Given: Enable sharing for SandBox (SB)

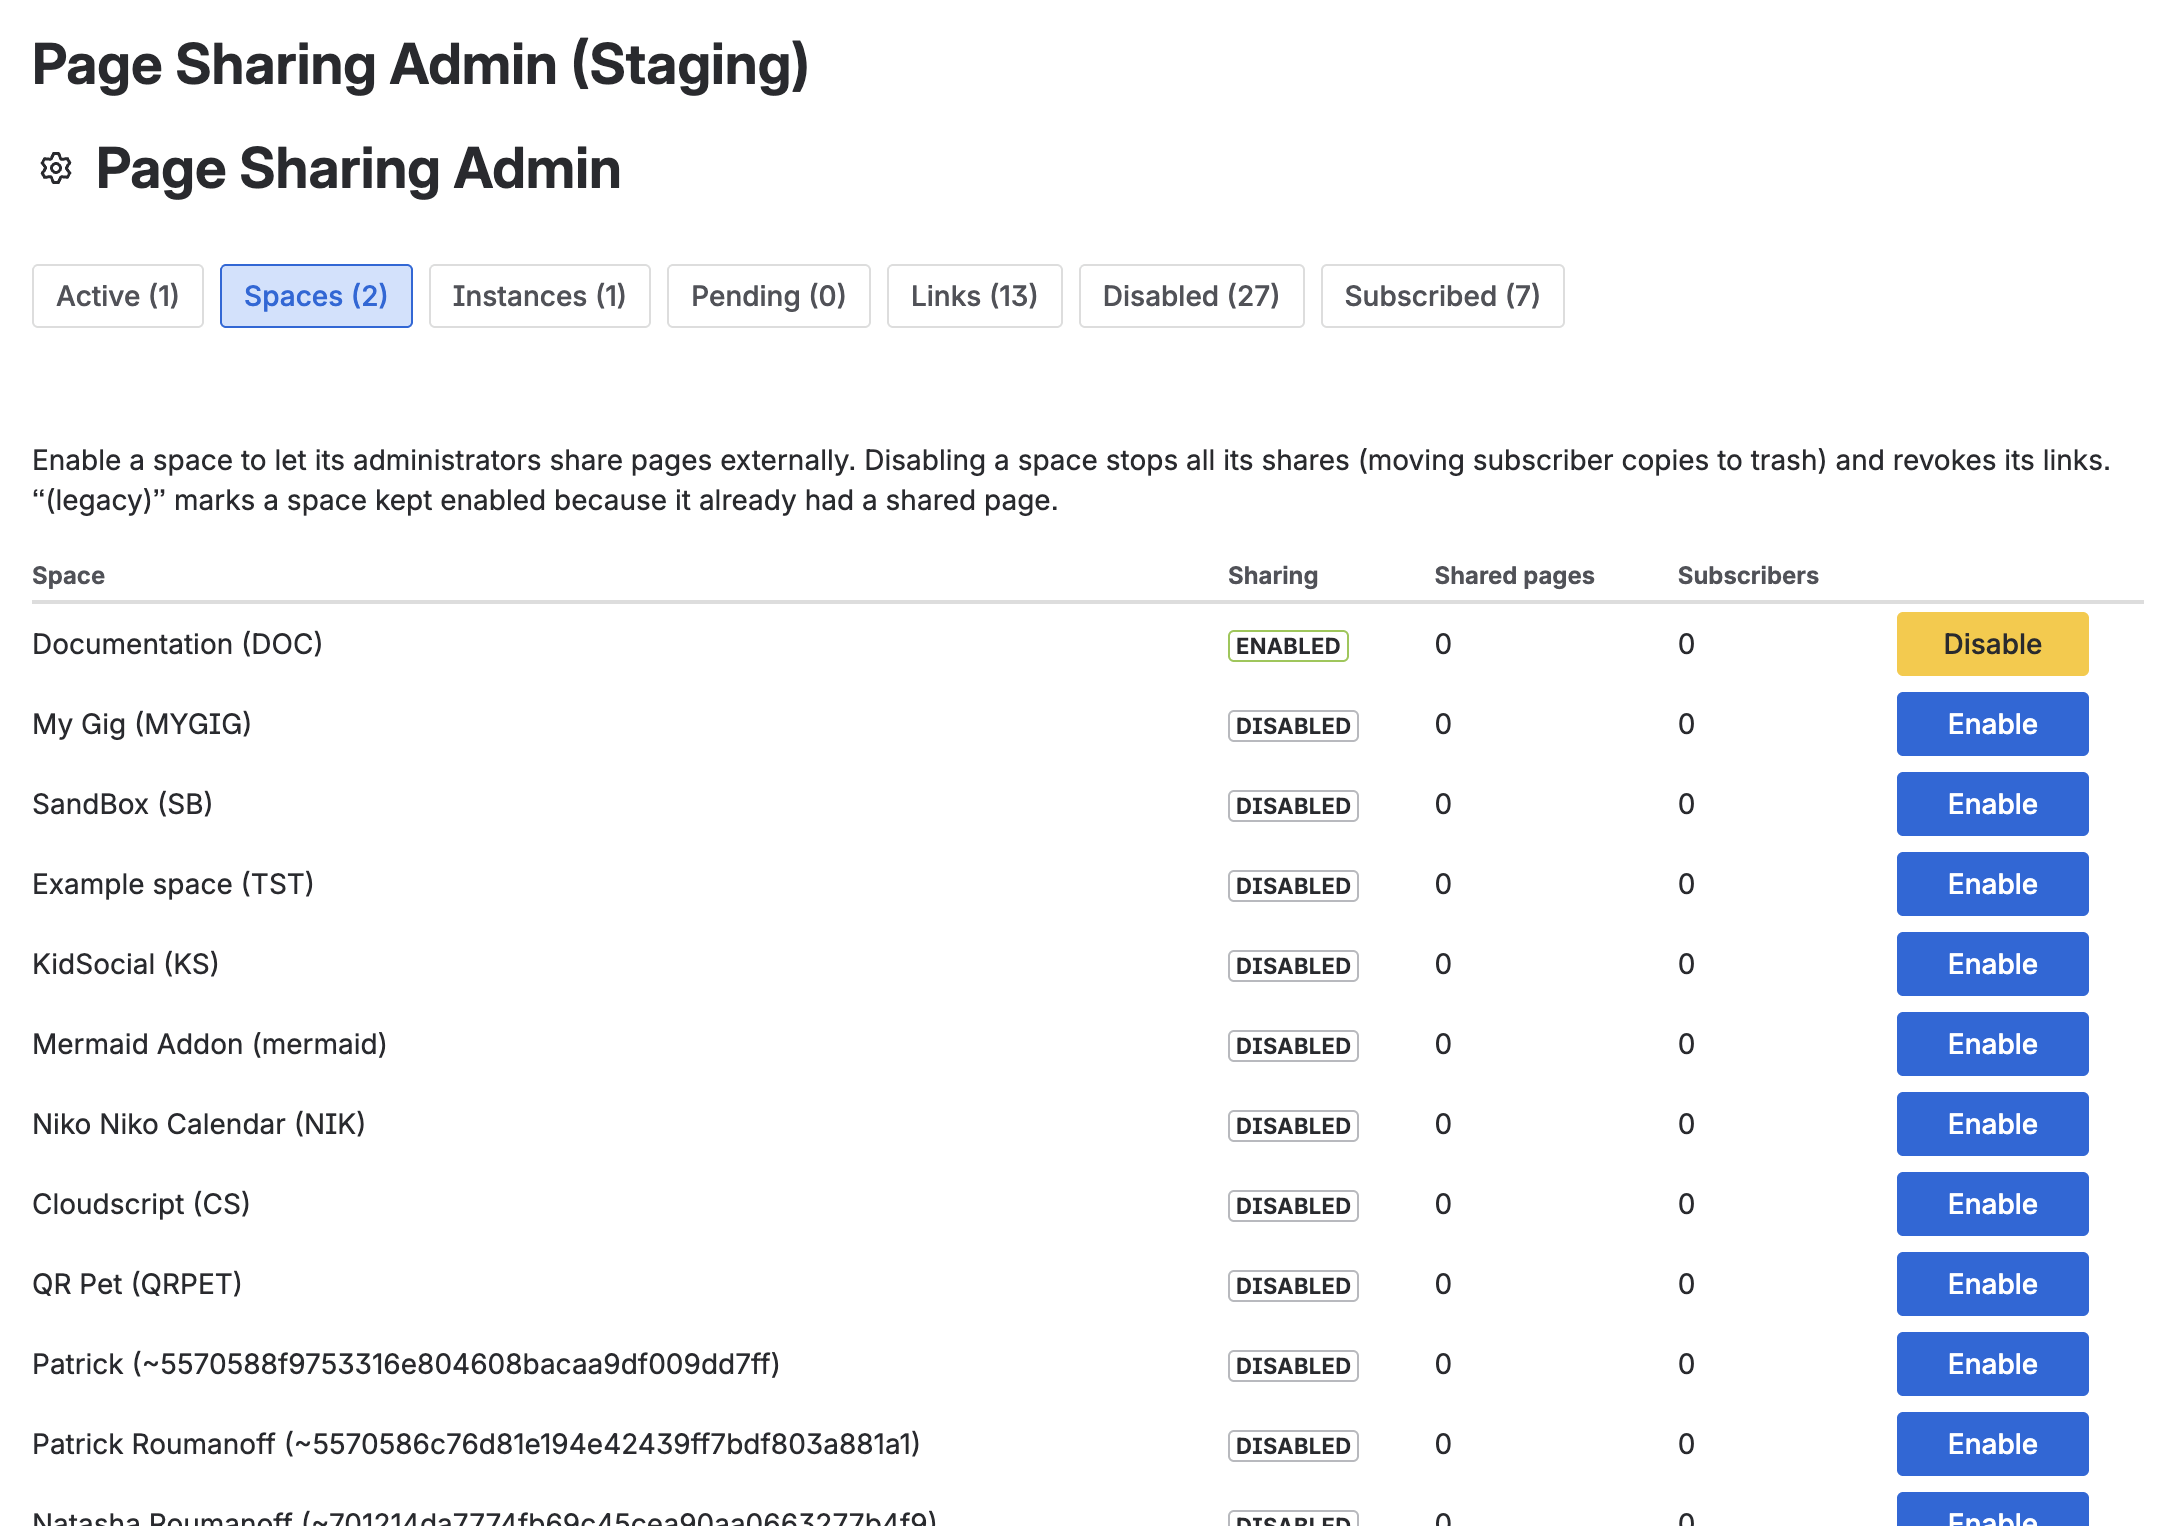Looking at the screenshot, I should point(1993,804).
